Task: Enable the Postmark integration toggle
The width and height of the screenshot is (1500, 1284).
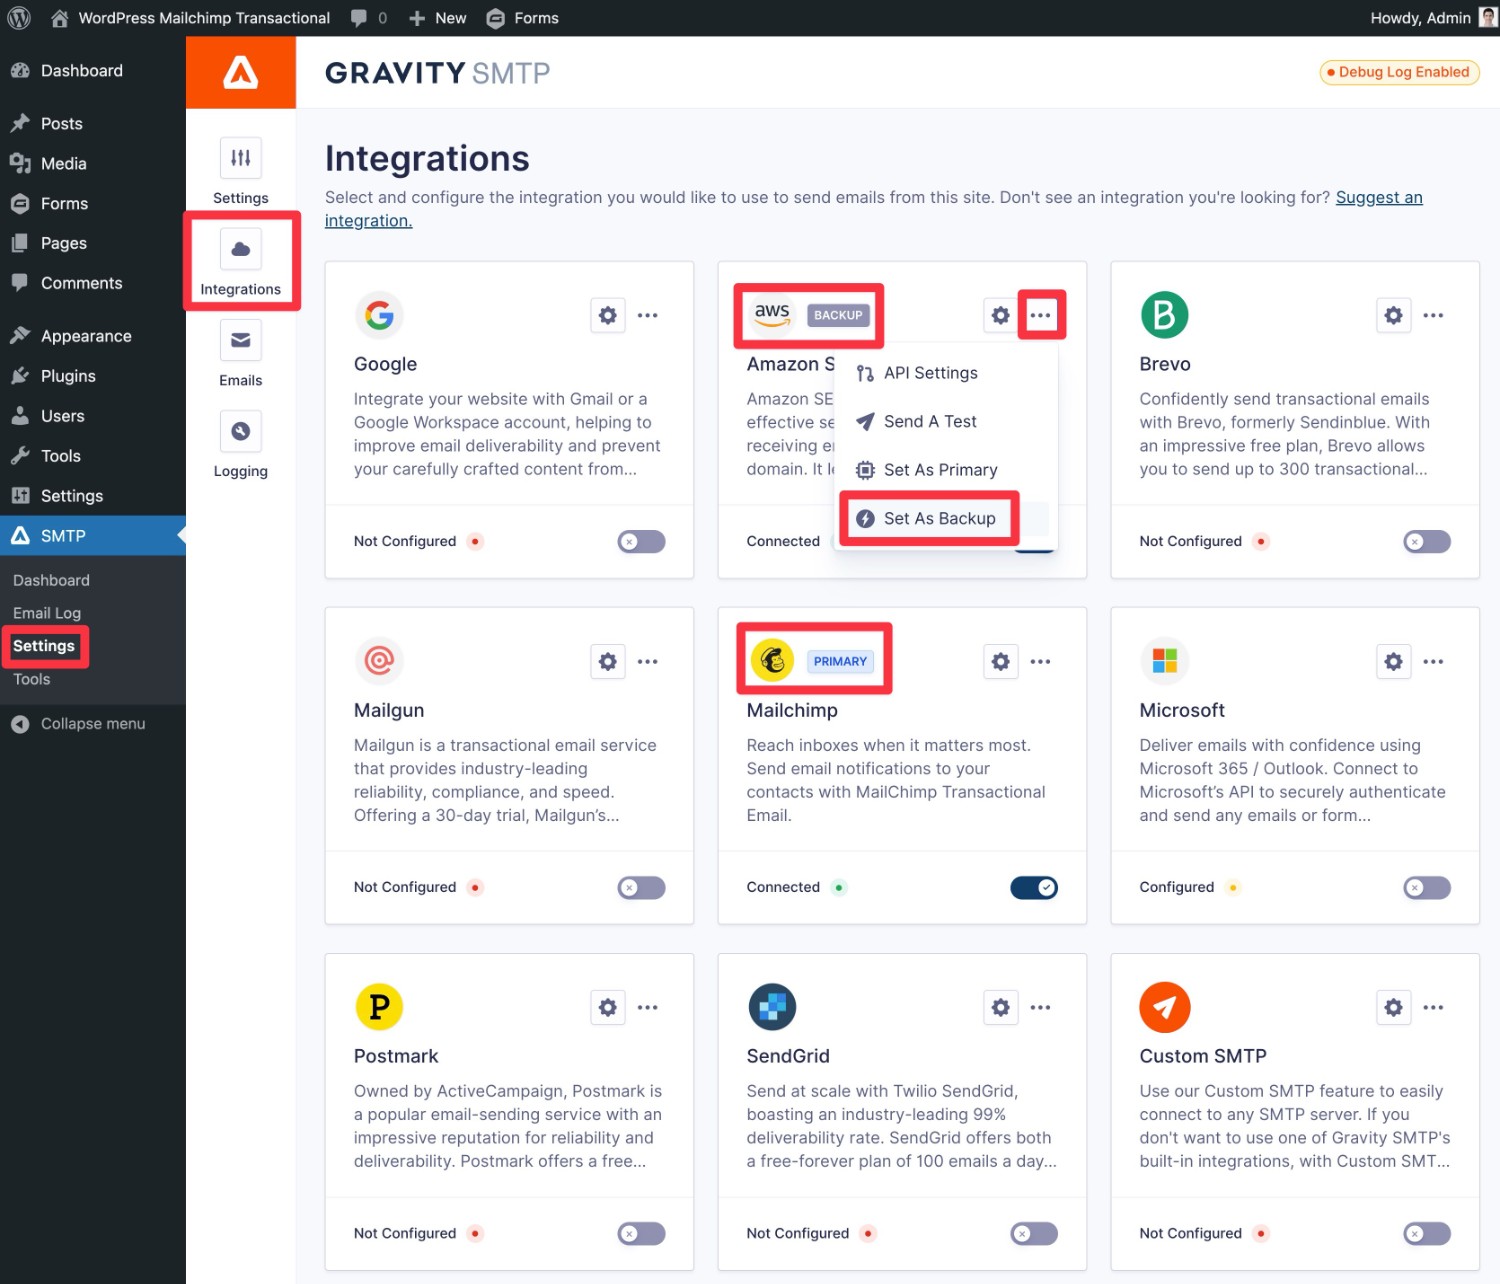Action: (641, 1234)
